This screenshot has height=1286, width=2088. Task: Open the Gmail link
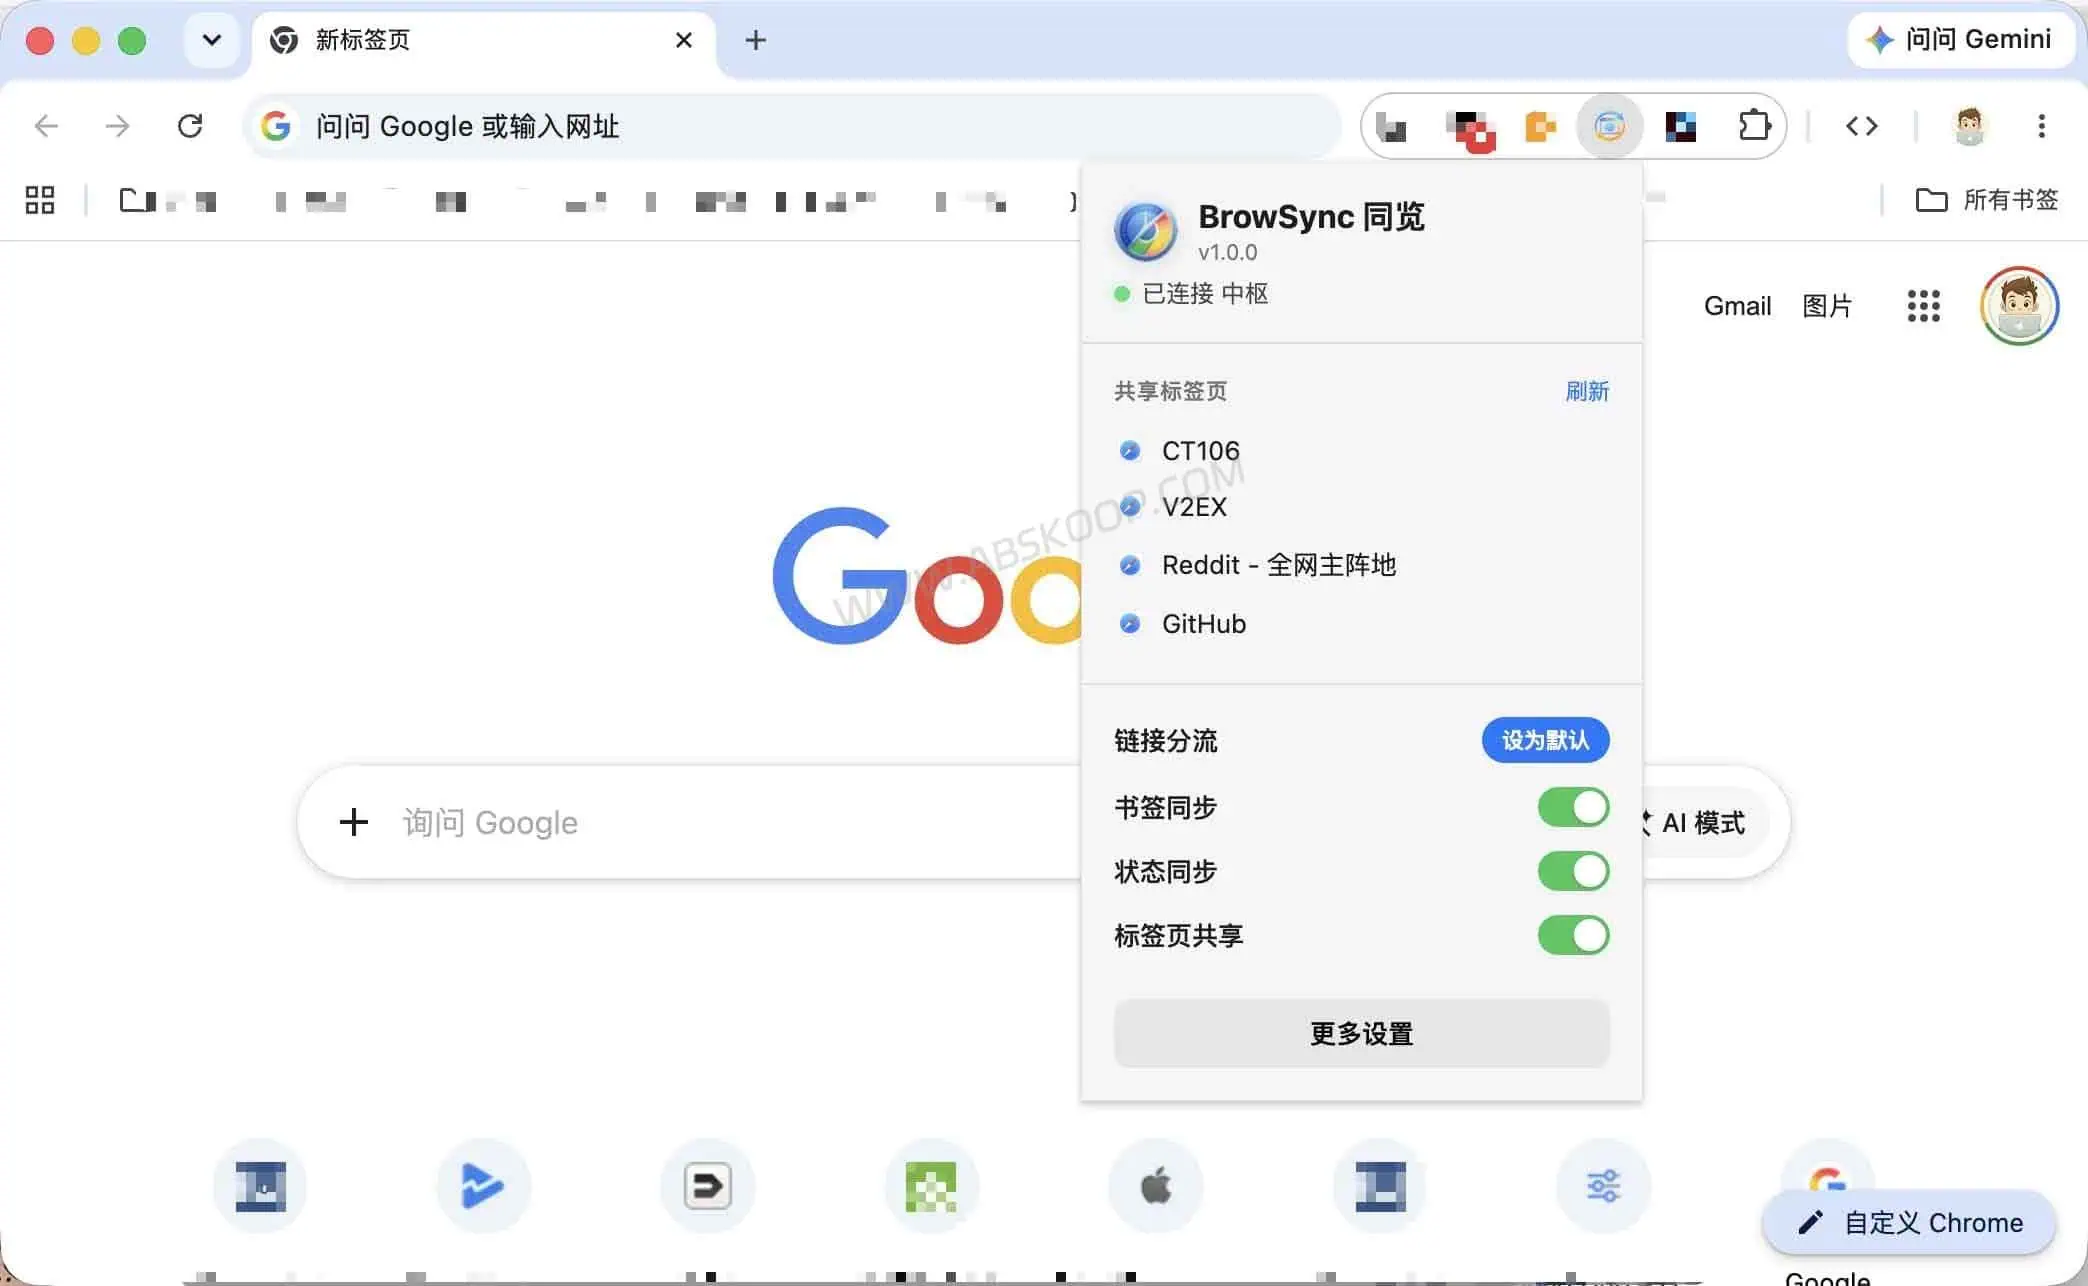(1737, 306)
